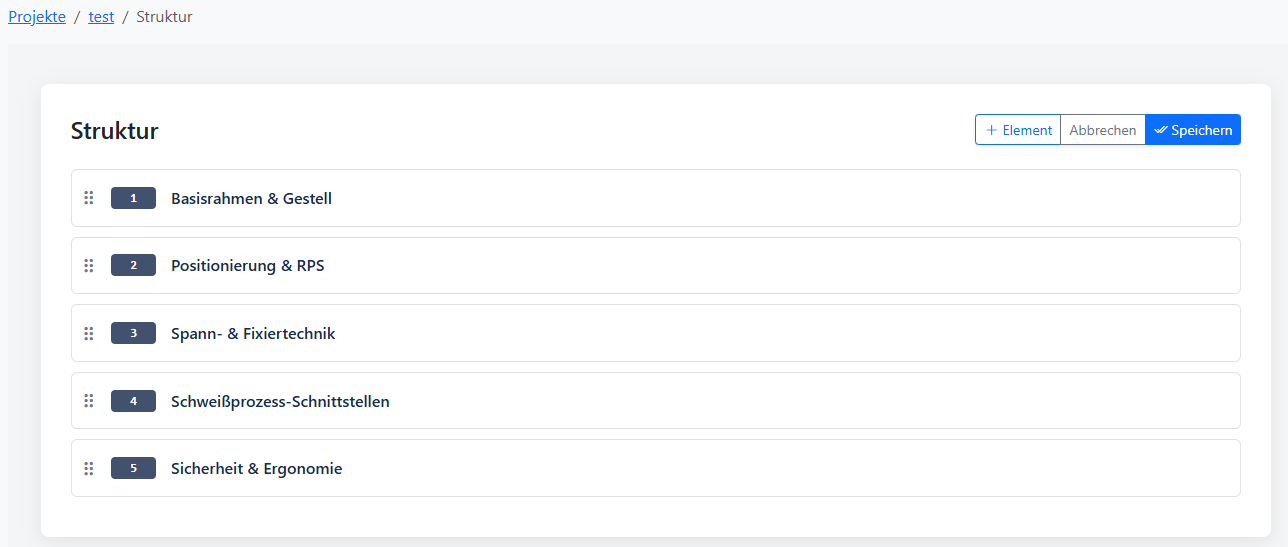
Task: Click number badge 1
Action: coord(133,198)
